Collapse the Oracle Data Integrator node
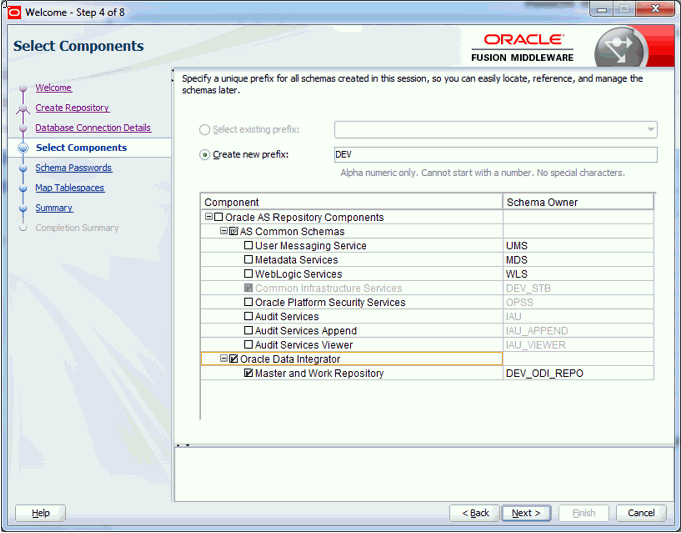 coord(224,358)
